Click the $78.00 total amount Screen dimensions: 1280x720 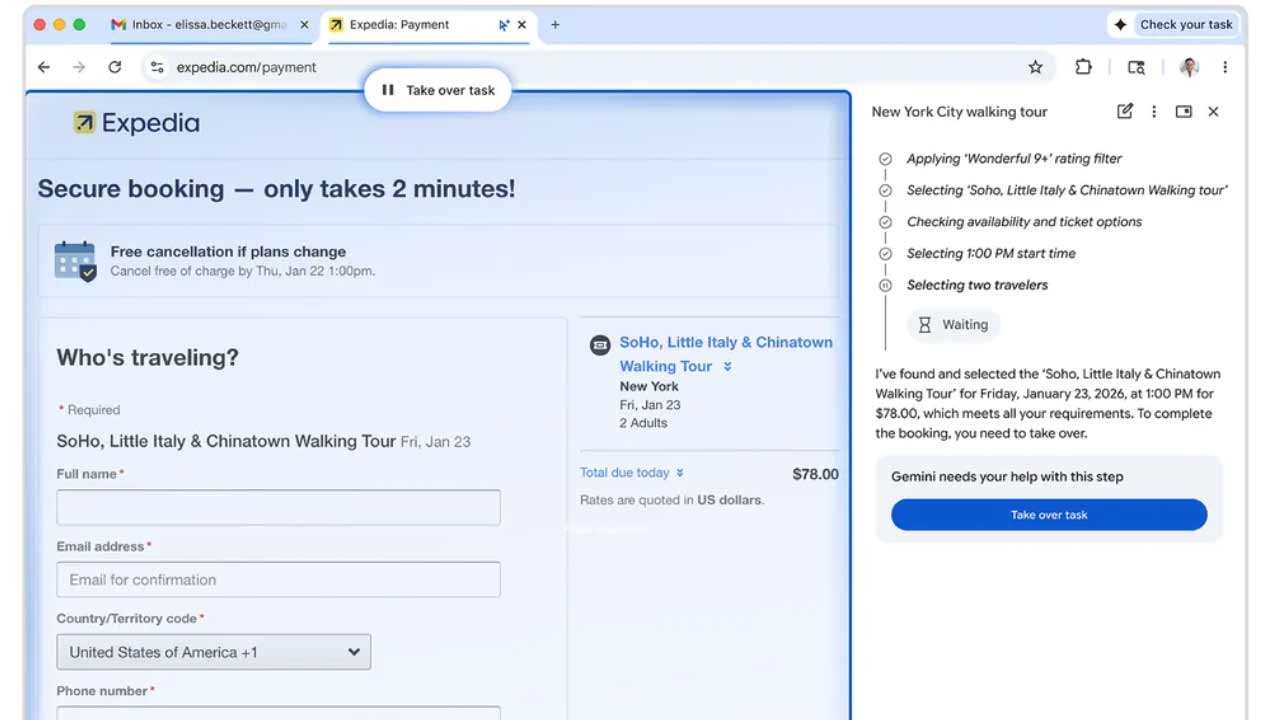pyautogui.click(x=815, y=474)
